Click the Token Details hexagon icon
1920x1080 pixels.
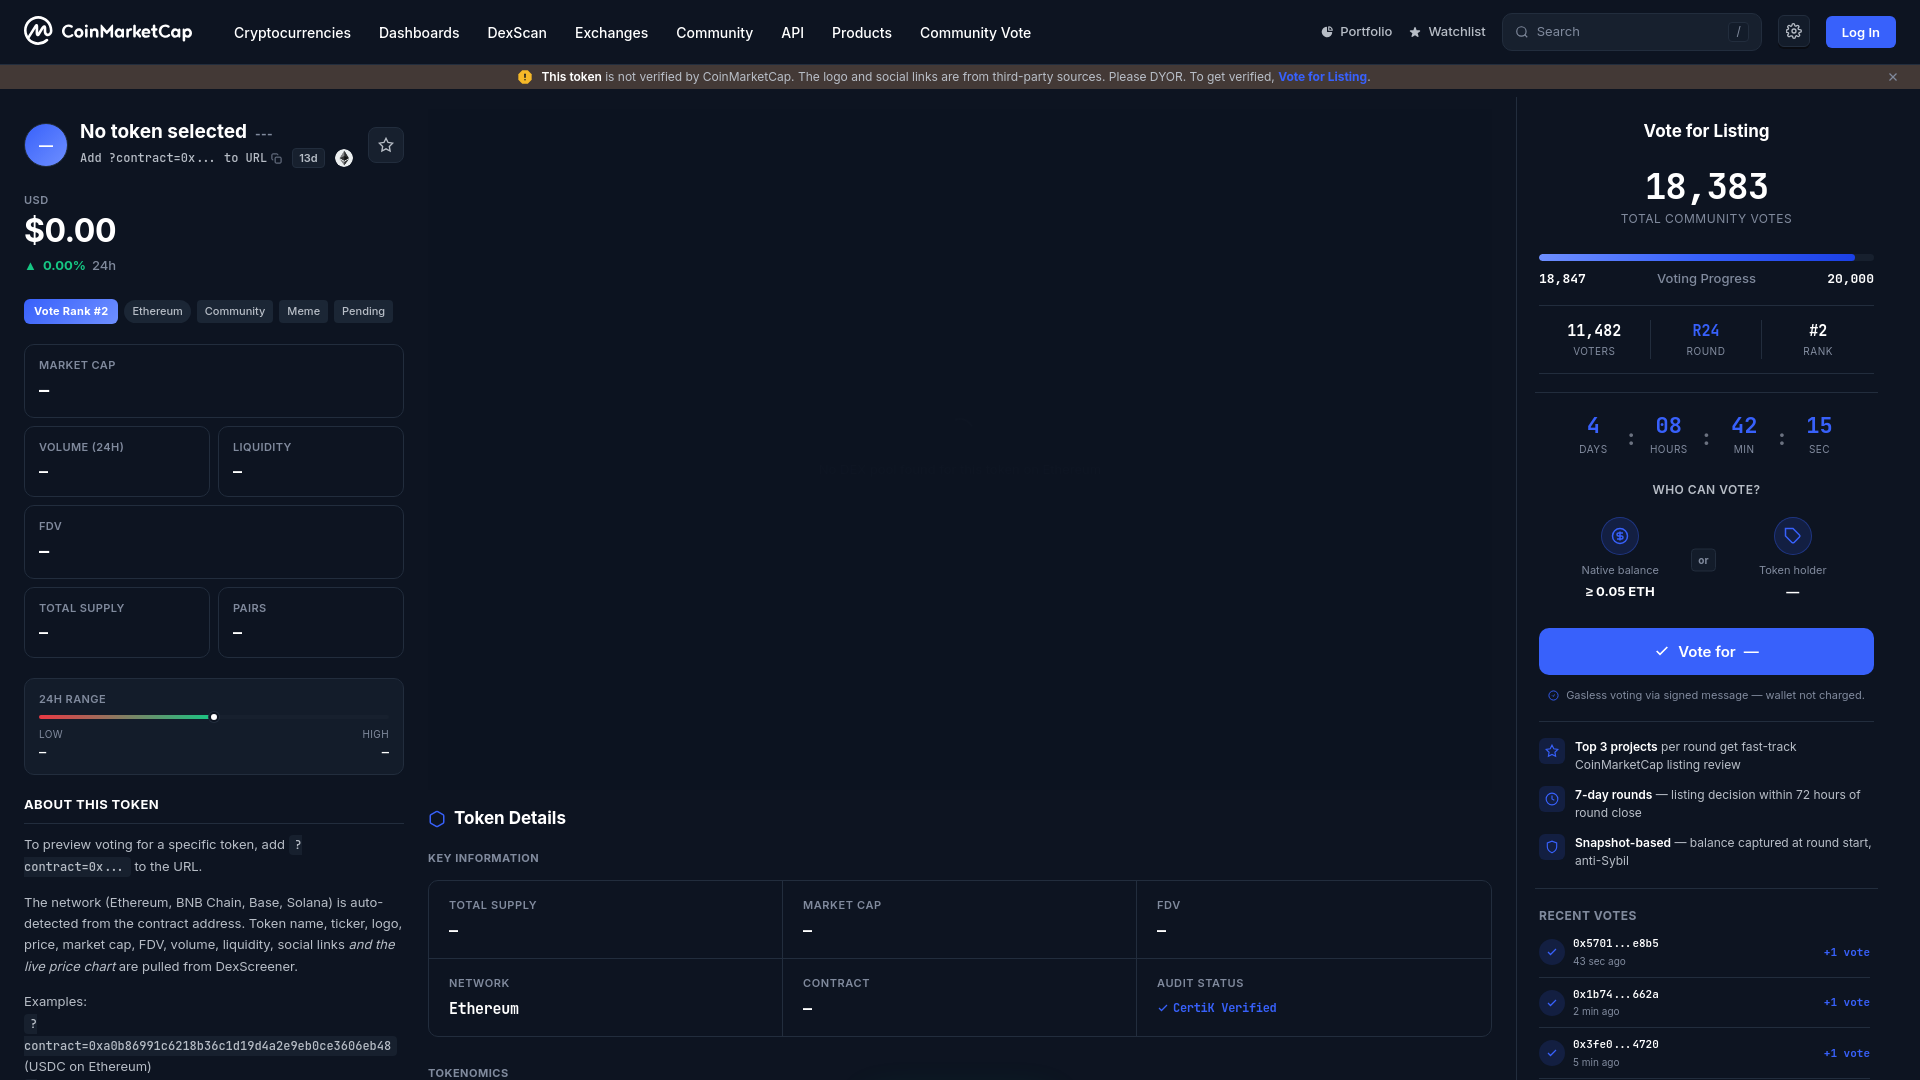(x=437, y=819)
